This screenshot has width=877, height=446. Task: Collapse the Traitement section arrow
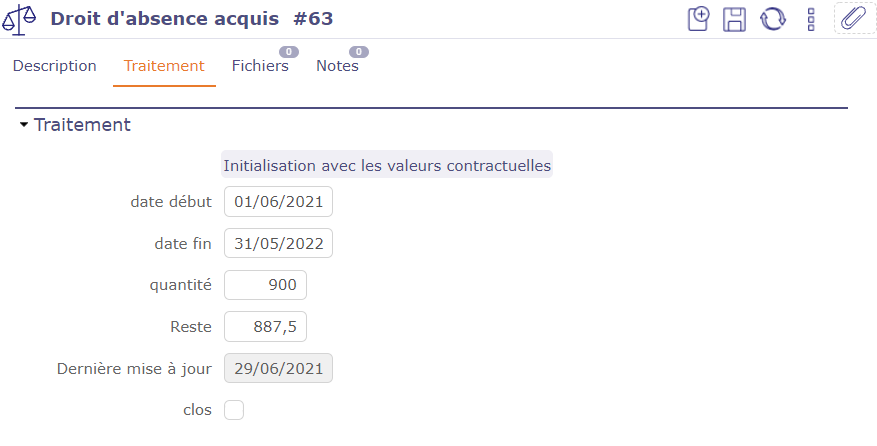(x=24, y=125)
